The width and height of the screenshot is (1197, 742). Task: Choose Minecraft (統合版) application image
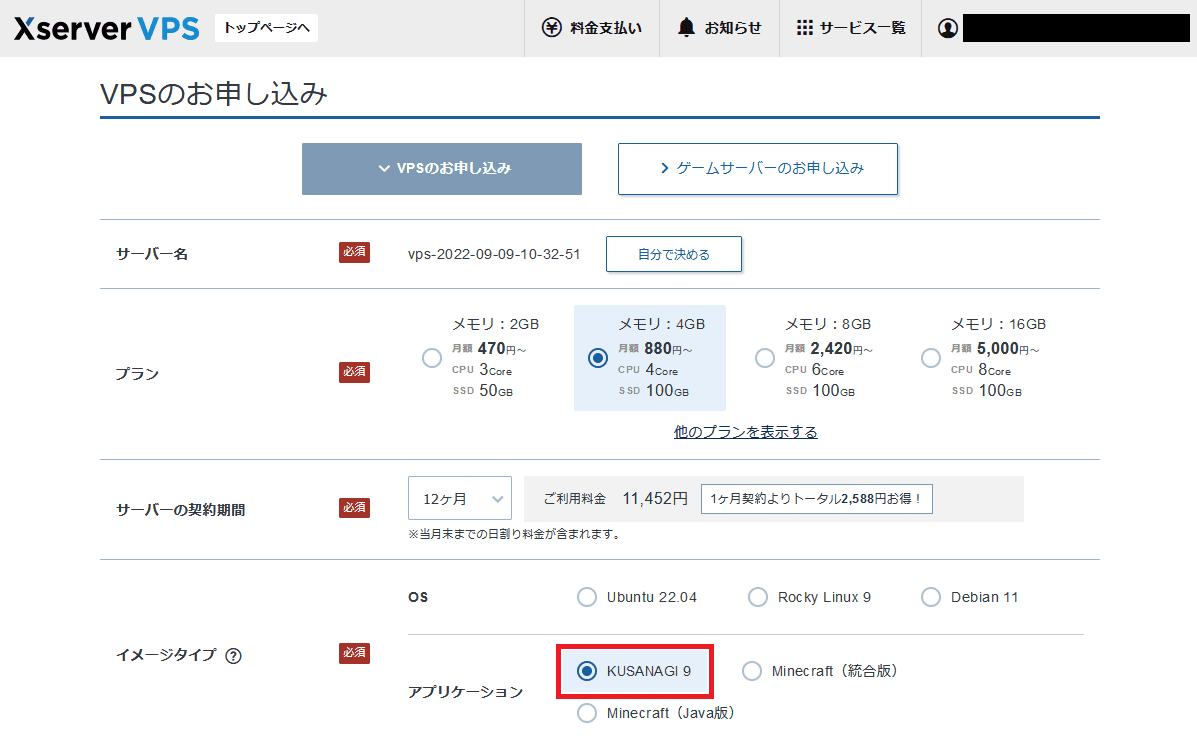(x=751, y=671)
